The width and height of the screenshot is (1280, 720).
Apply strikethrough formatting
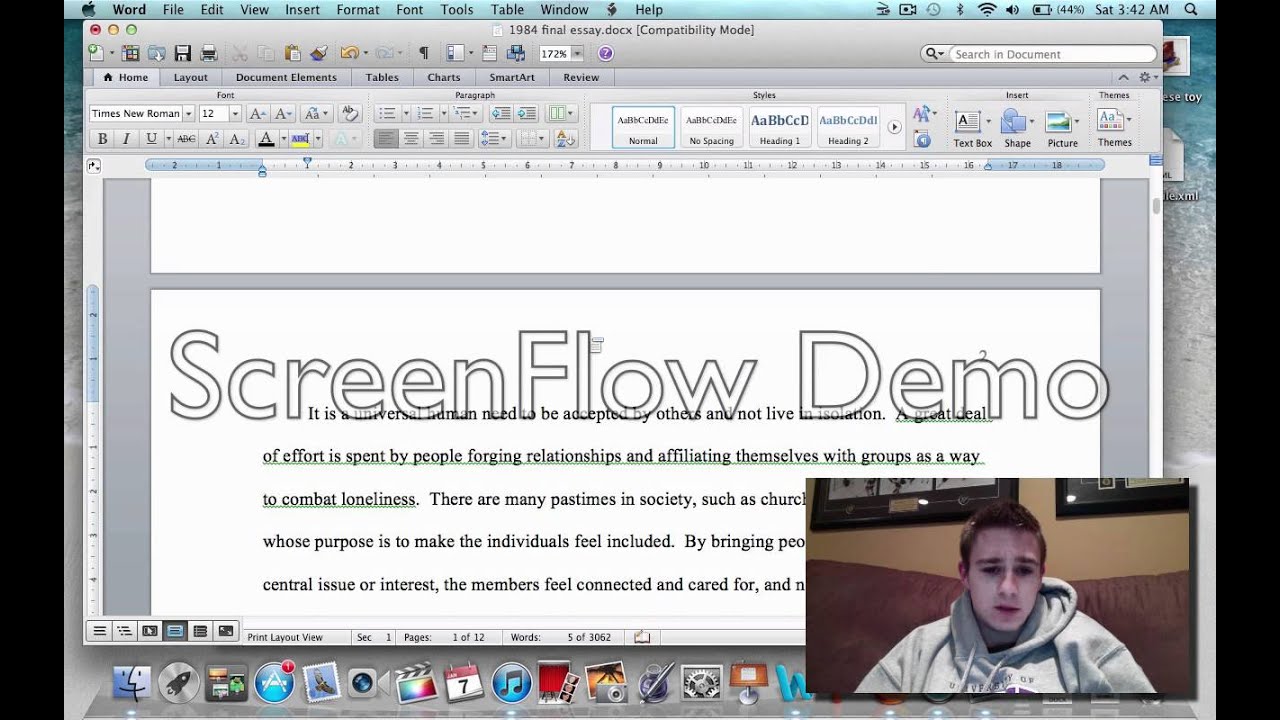(186, 139)
